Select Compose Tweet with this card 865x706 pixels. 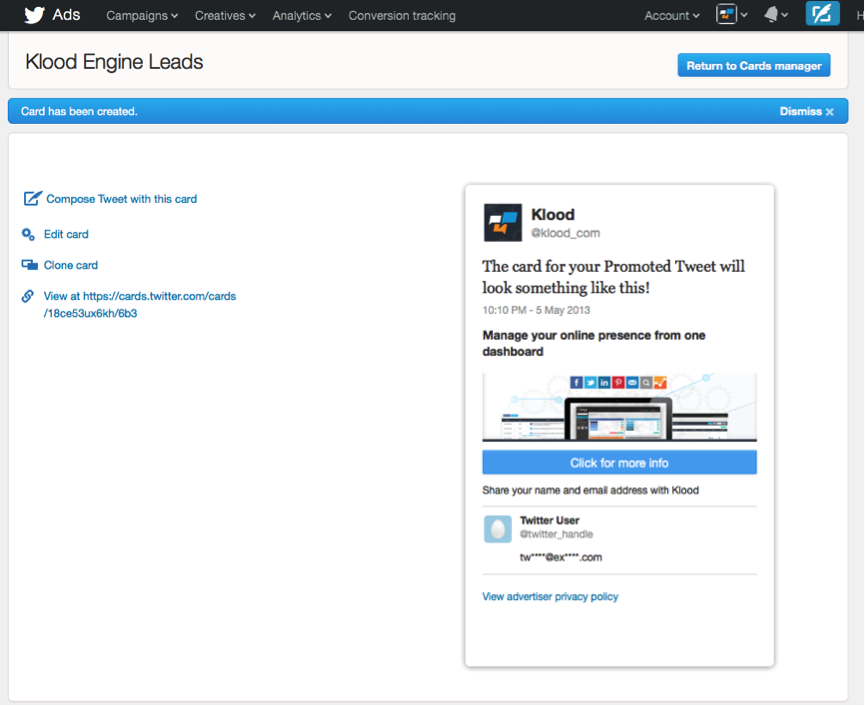coord(121,199)
